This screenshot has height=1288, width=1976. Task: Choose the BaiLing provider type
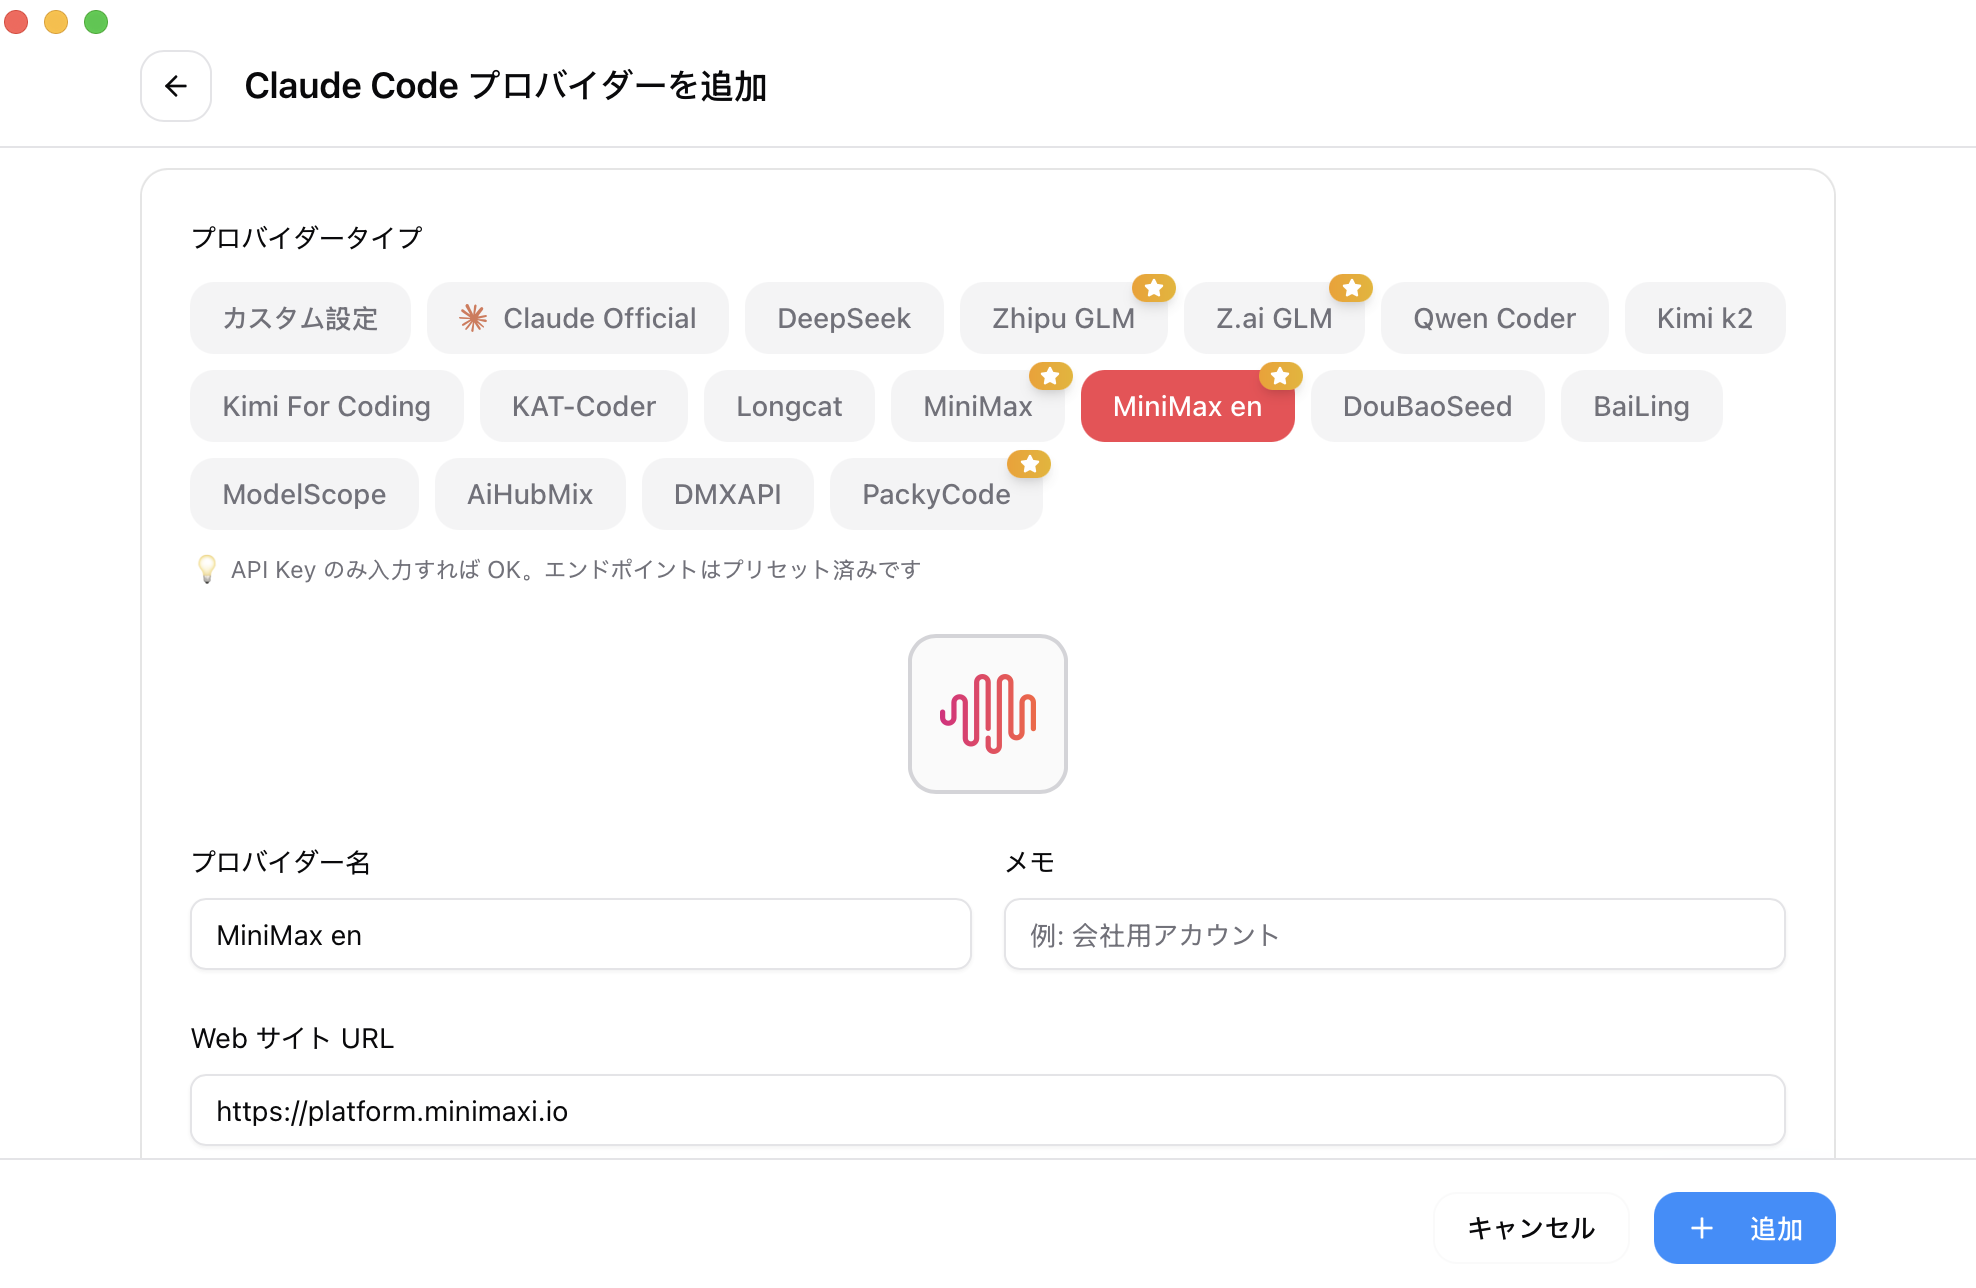click(x=1641, y=406)
